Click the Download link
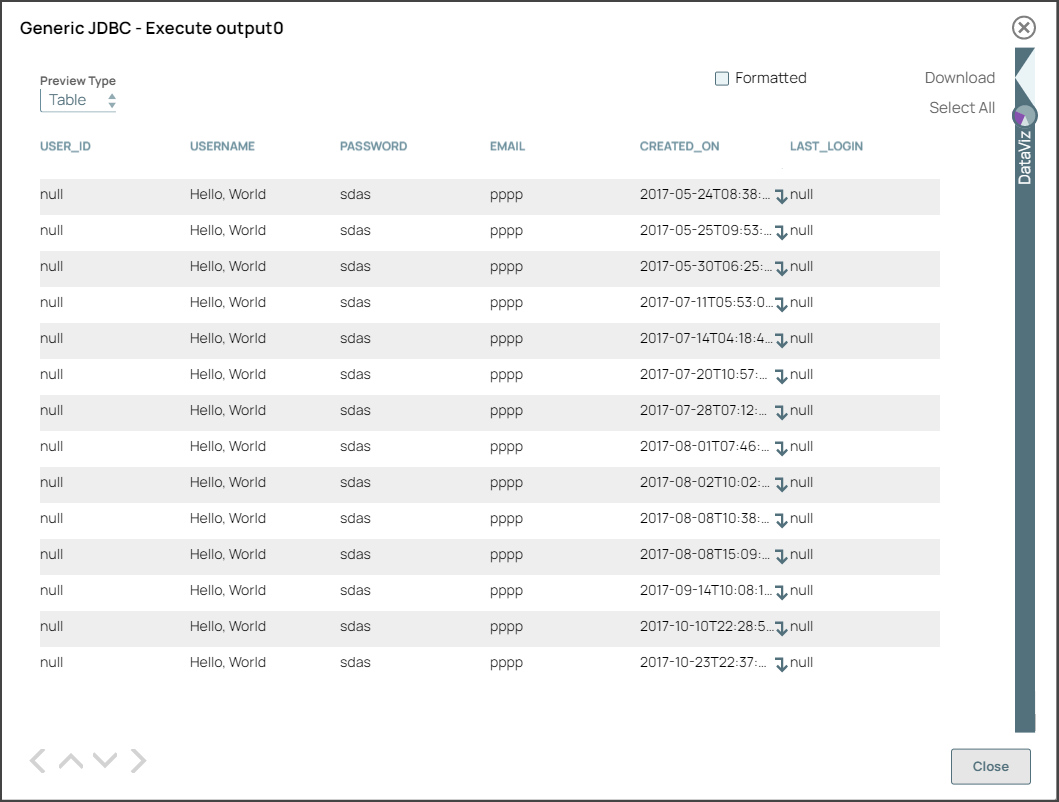The height and width of the screenshot is (802, 1059). pos(959,78)
